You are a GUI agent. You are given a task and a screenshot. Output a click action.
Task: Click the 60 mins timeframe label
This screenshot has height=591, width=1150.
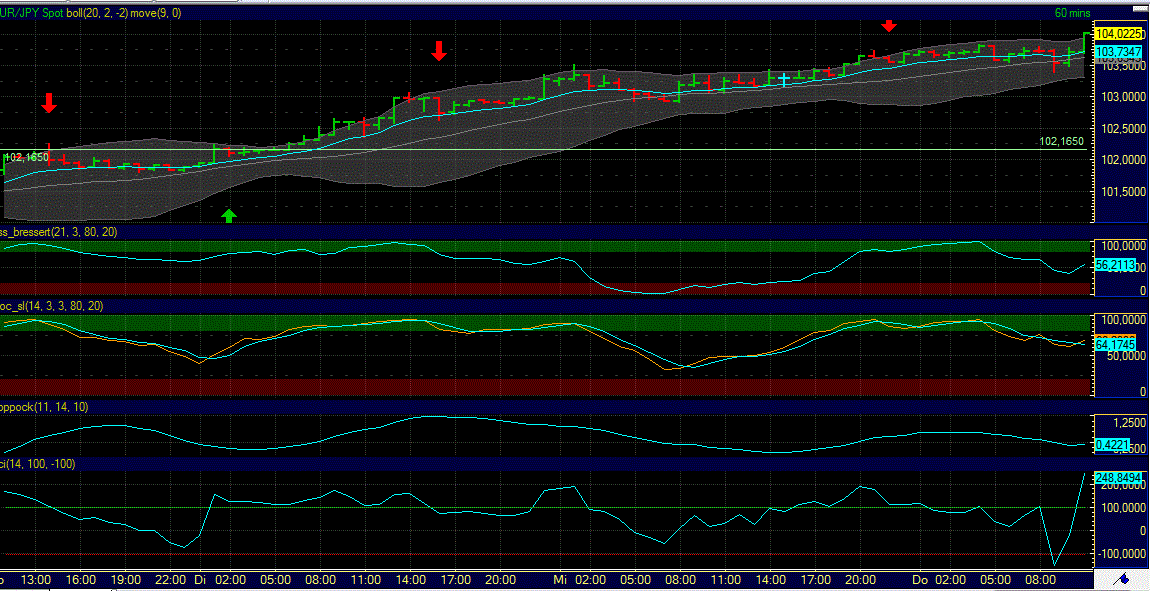1072,13
